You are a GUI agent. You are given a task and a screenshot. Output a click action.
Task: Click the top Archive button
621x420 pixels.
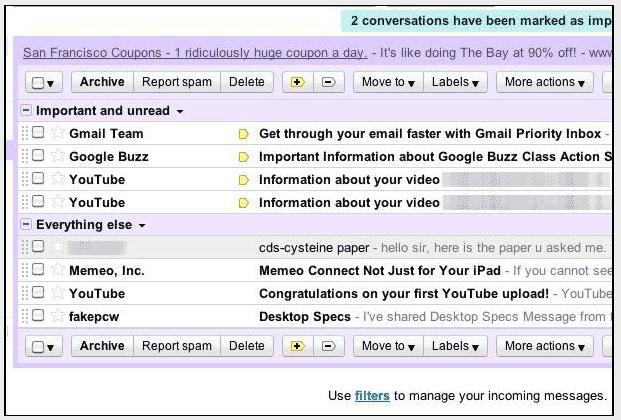[102, 82]
